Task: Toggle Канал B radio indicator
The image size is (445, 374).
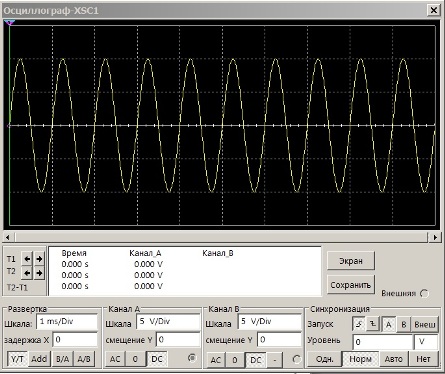Action: pos(296,359)
